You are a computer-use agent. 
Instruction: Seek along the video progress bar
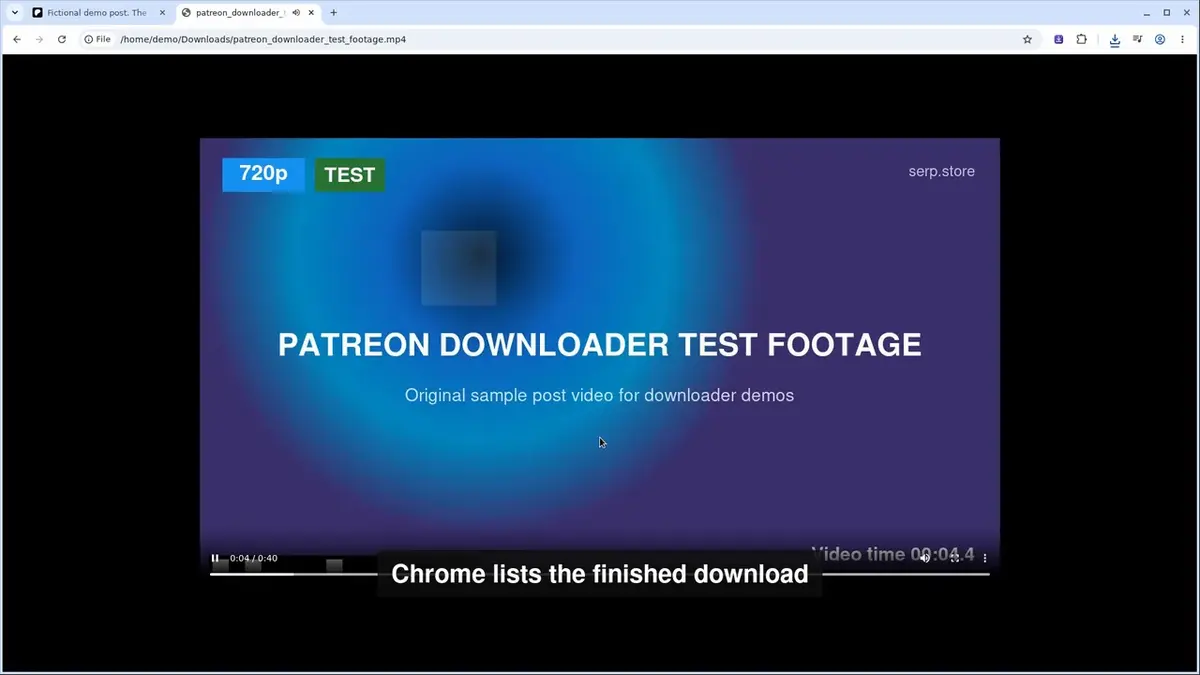(x=600, y=574)
